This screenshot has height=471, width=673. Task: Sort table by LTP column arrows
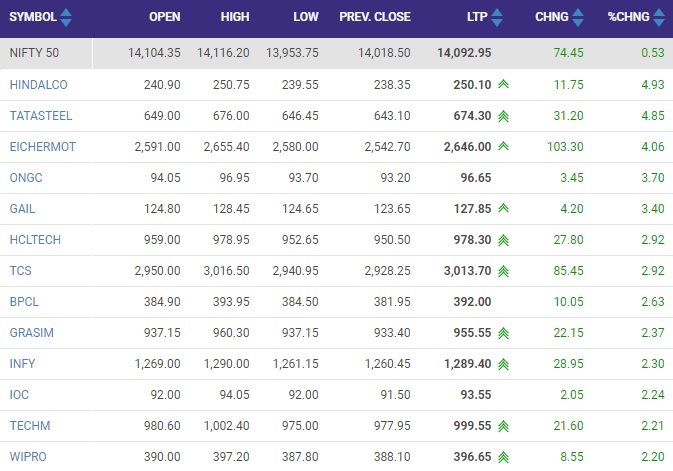pos(497,17)
